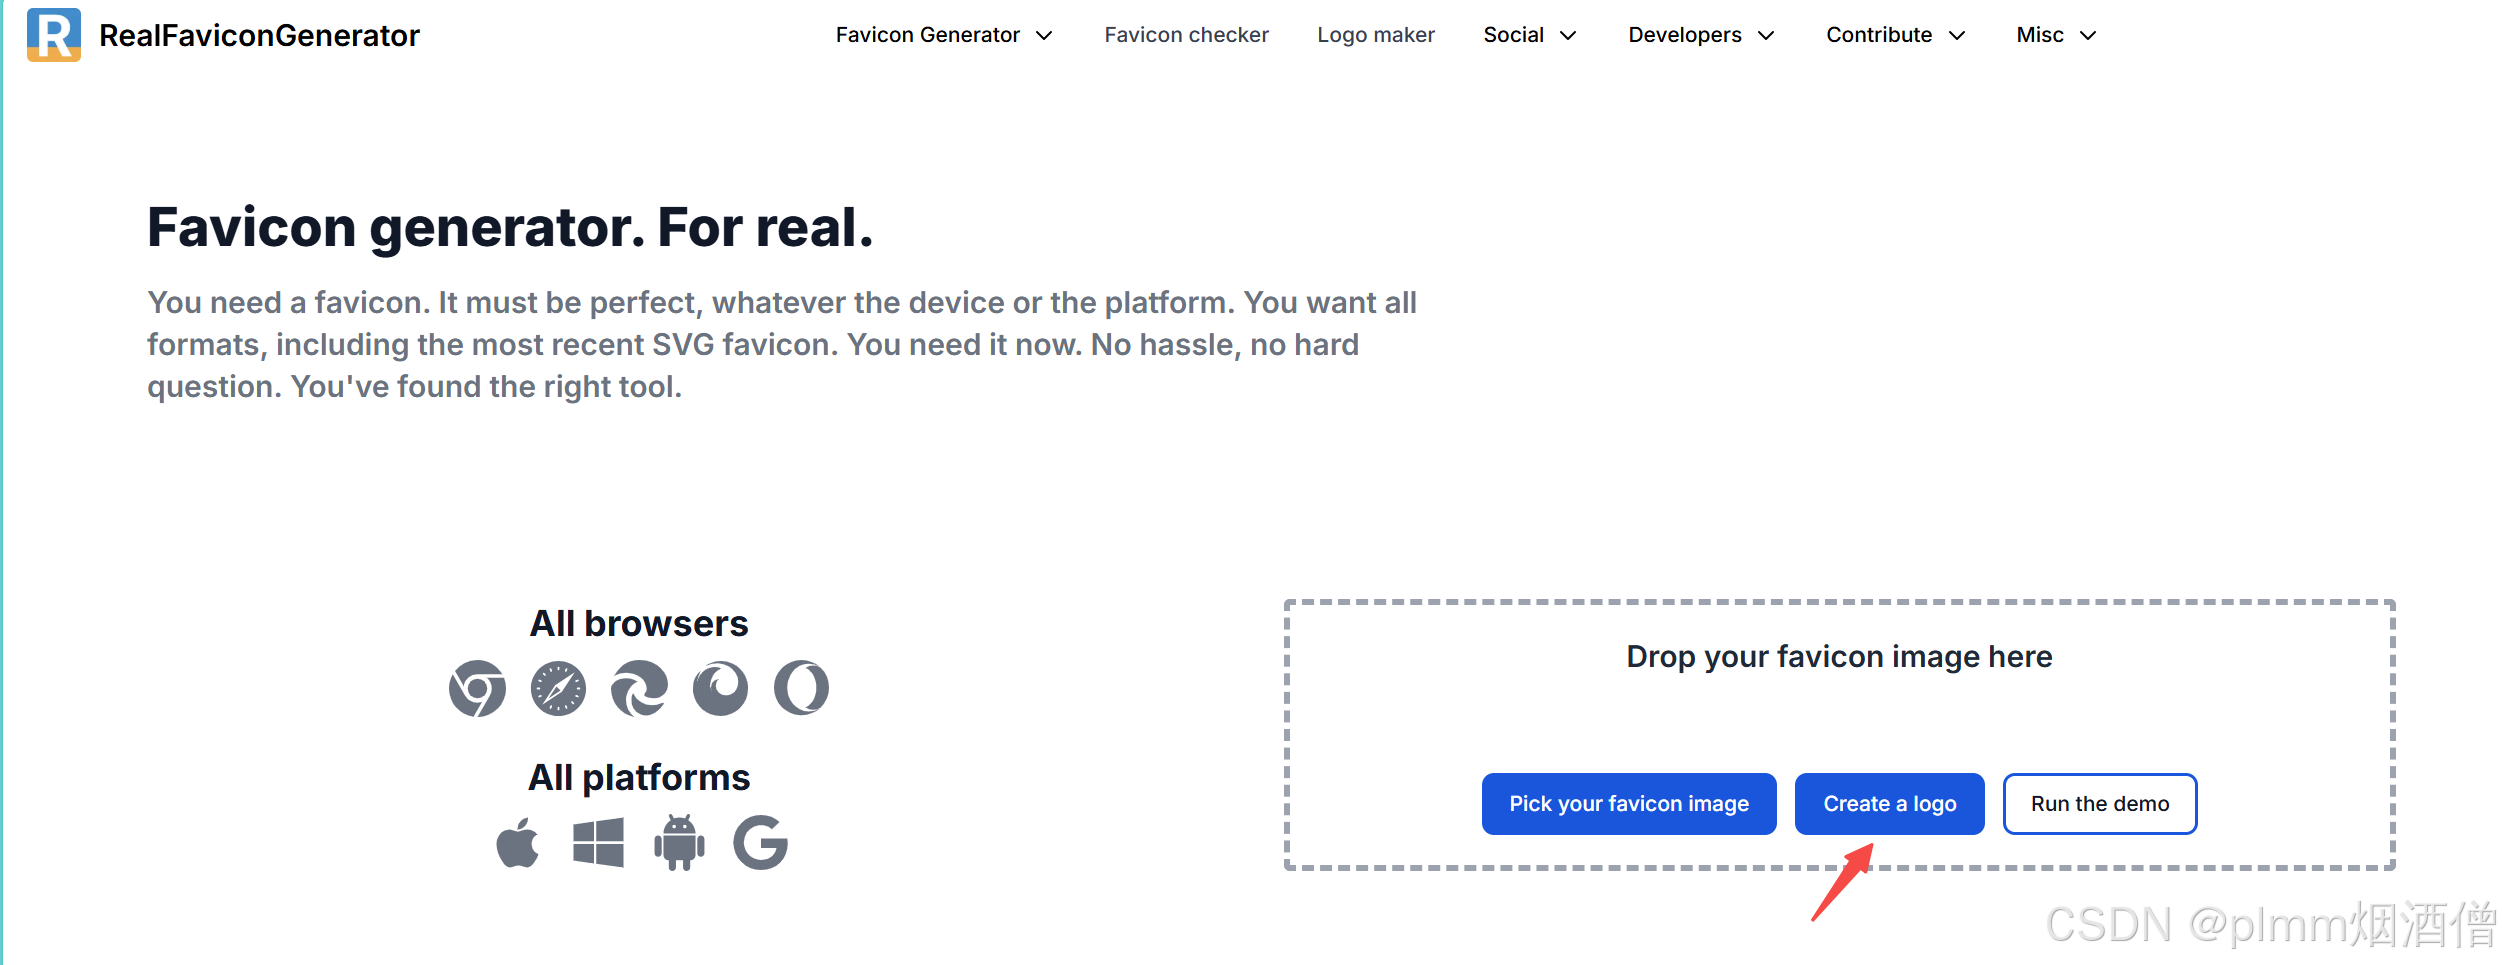Expand the Misc menu chevron

(x=2088, y=36)
